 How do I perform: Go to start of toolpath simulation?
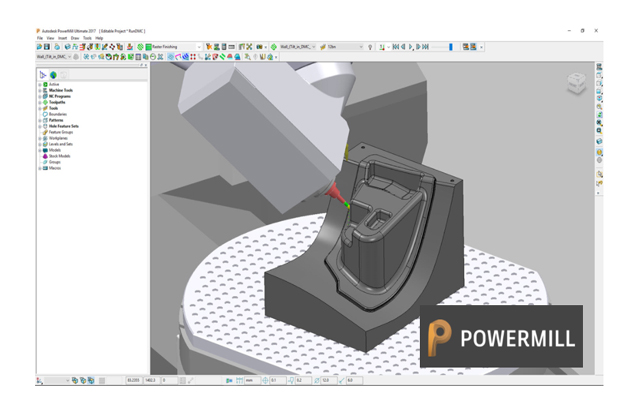pos(396,47)
